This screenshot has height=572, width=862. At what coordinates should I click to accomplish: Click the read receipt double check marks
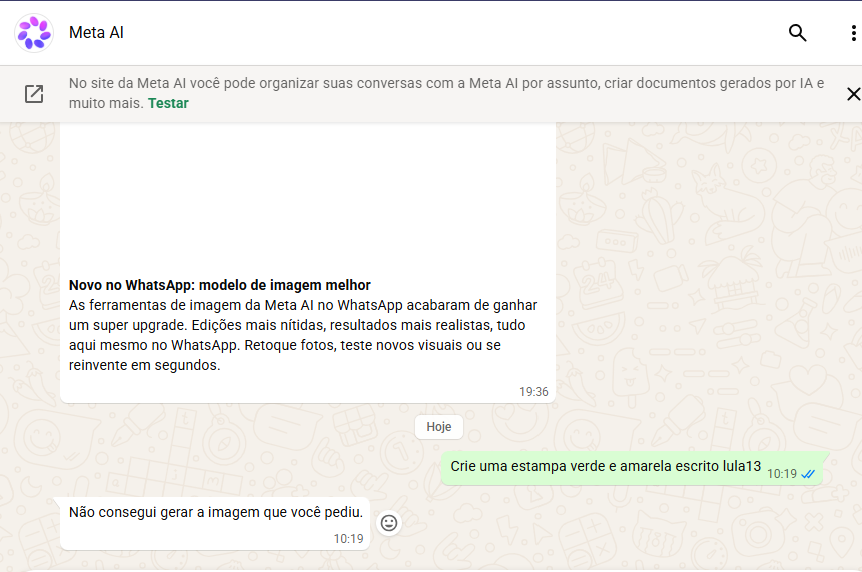808,474
